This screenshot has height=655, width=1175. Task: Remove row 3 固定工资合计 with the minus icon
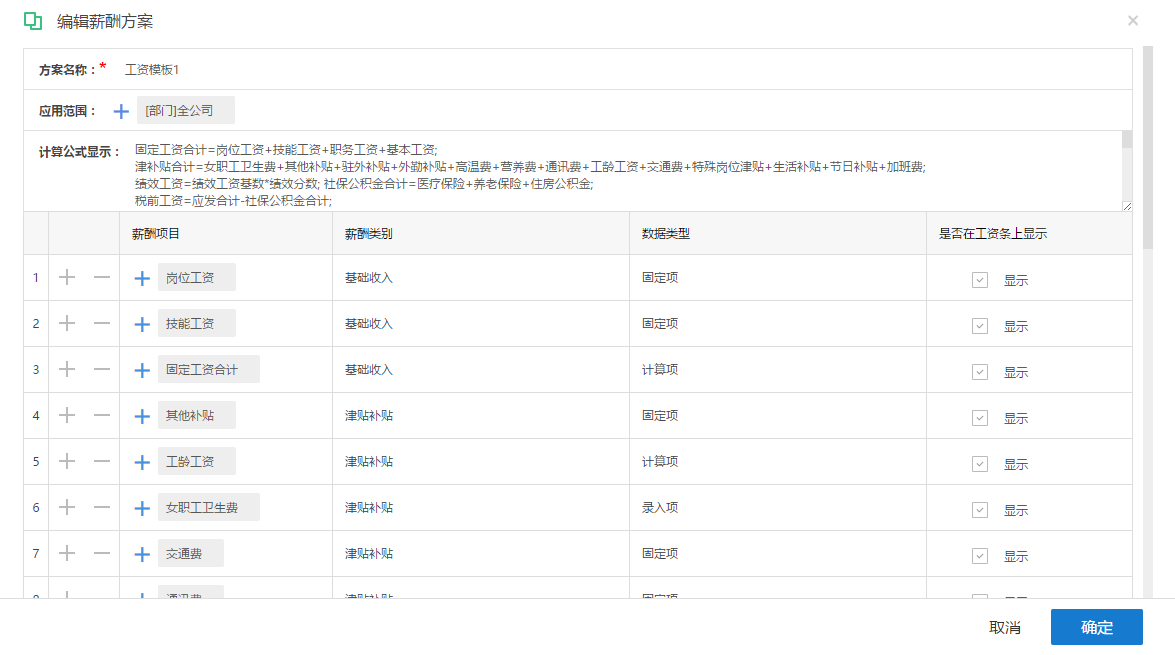coord(102,369)
